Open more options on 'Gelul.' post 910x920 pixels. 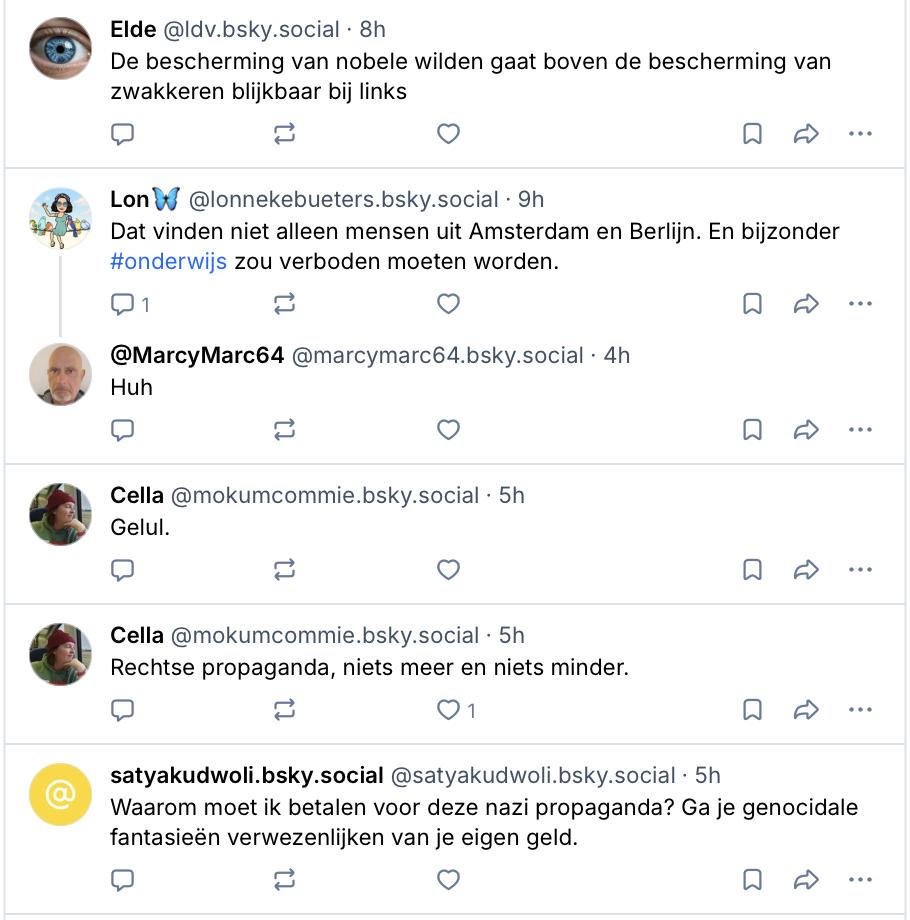[860, 570]
